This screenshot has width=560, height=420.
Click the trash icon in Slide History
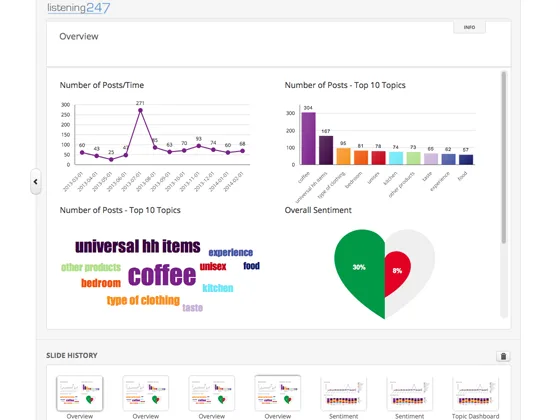point(503,356)
